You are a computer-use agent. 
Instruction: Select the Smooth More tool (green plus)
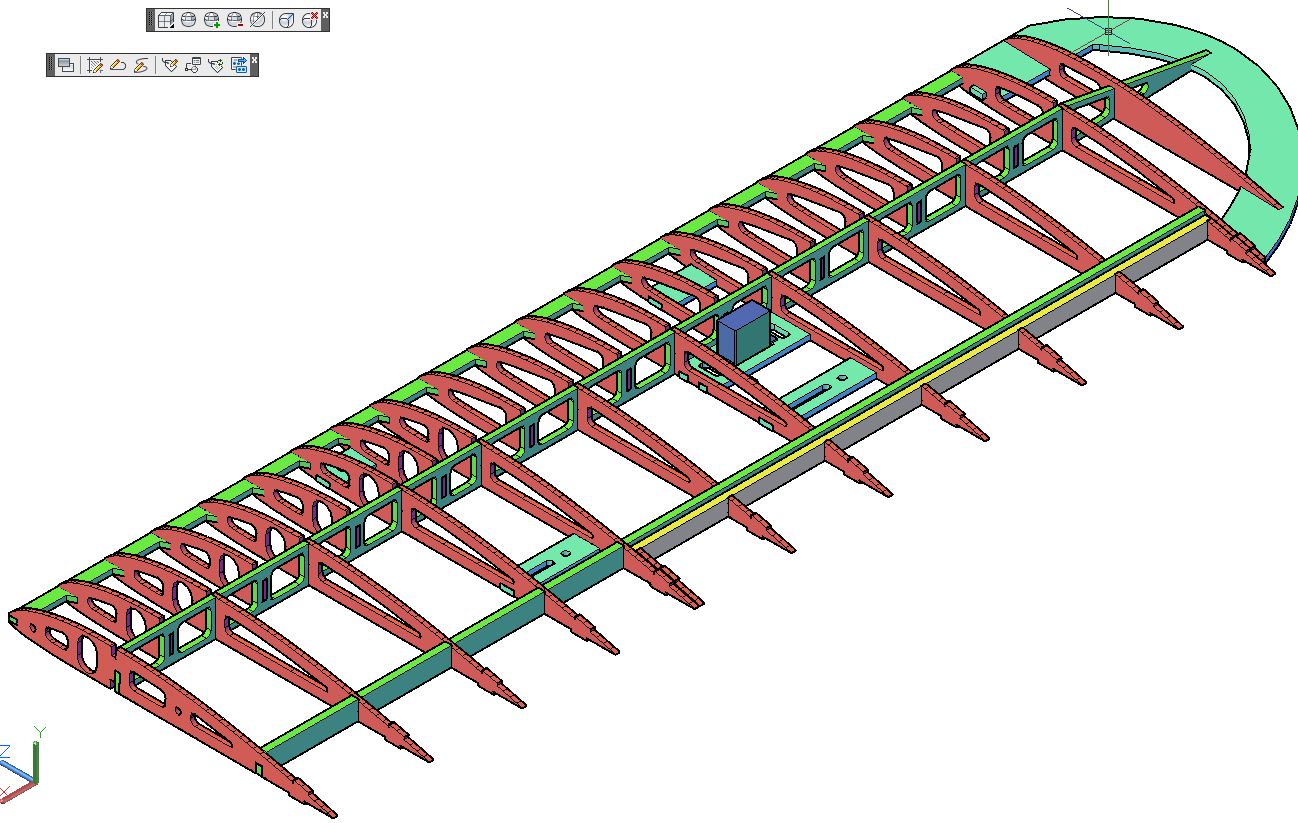[x=211, y=20]
